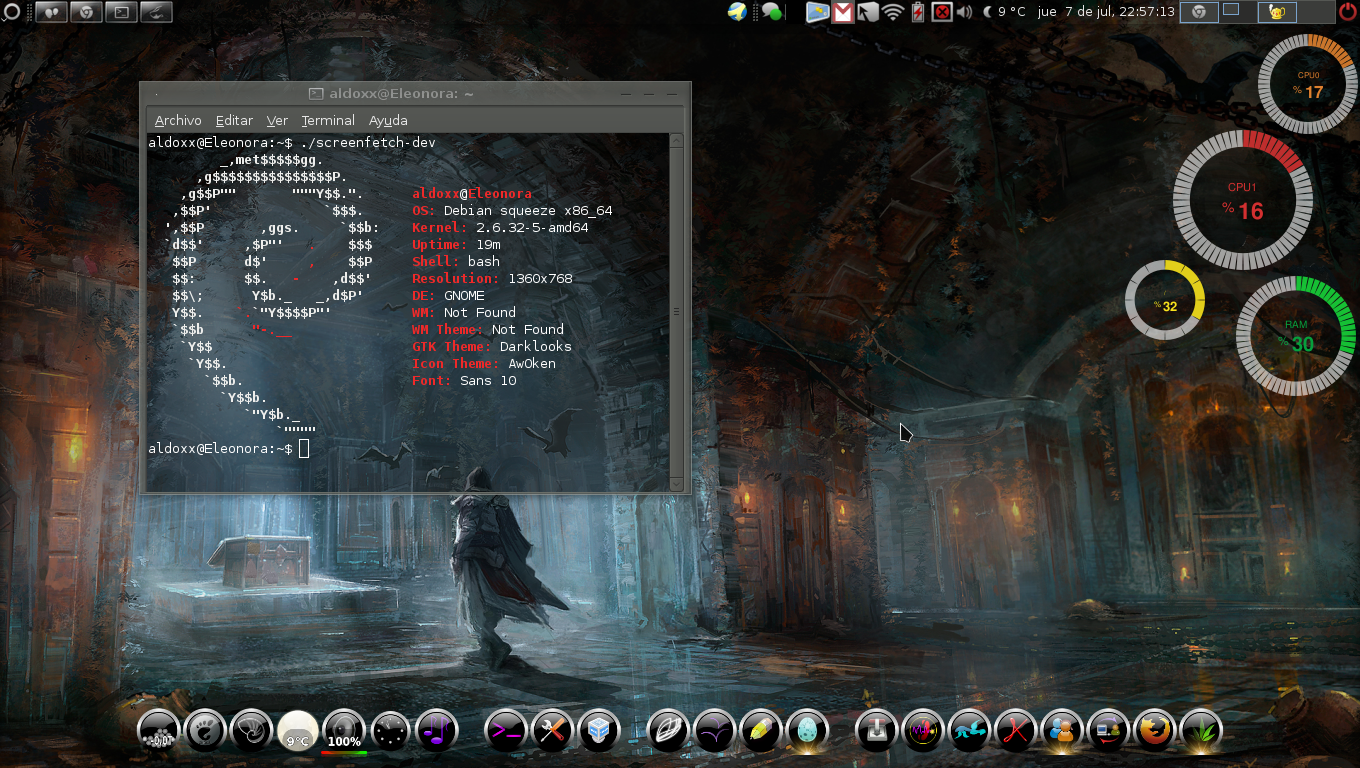The image size is (1360, 768).
Task: Click the red X tray icon
Action: click(941, 12)
